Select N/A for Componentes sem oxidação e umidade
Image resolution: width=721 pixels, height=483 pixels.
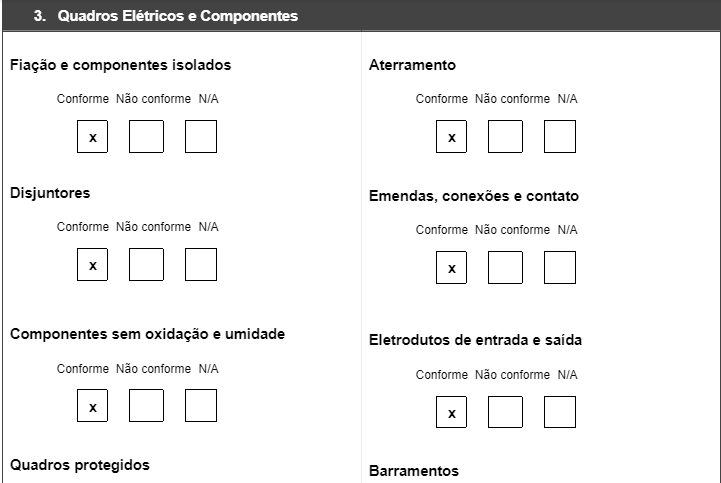point(201,406)
